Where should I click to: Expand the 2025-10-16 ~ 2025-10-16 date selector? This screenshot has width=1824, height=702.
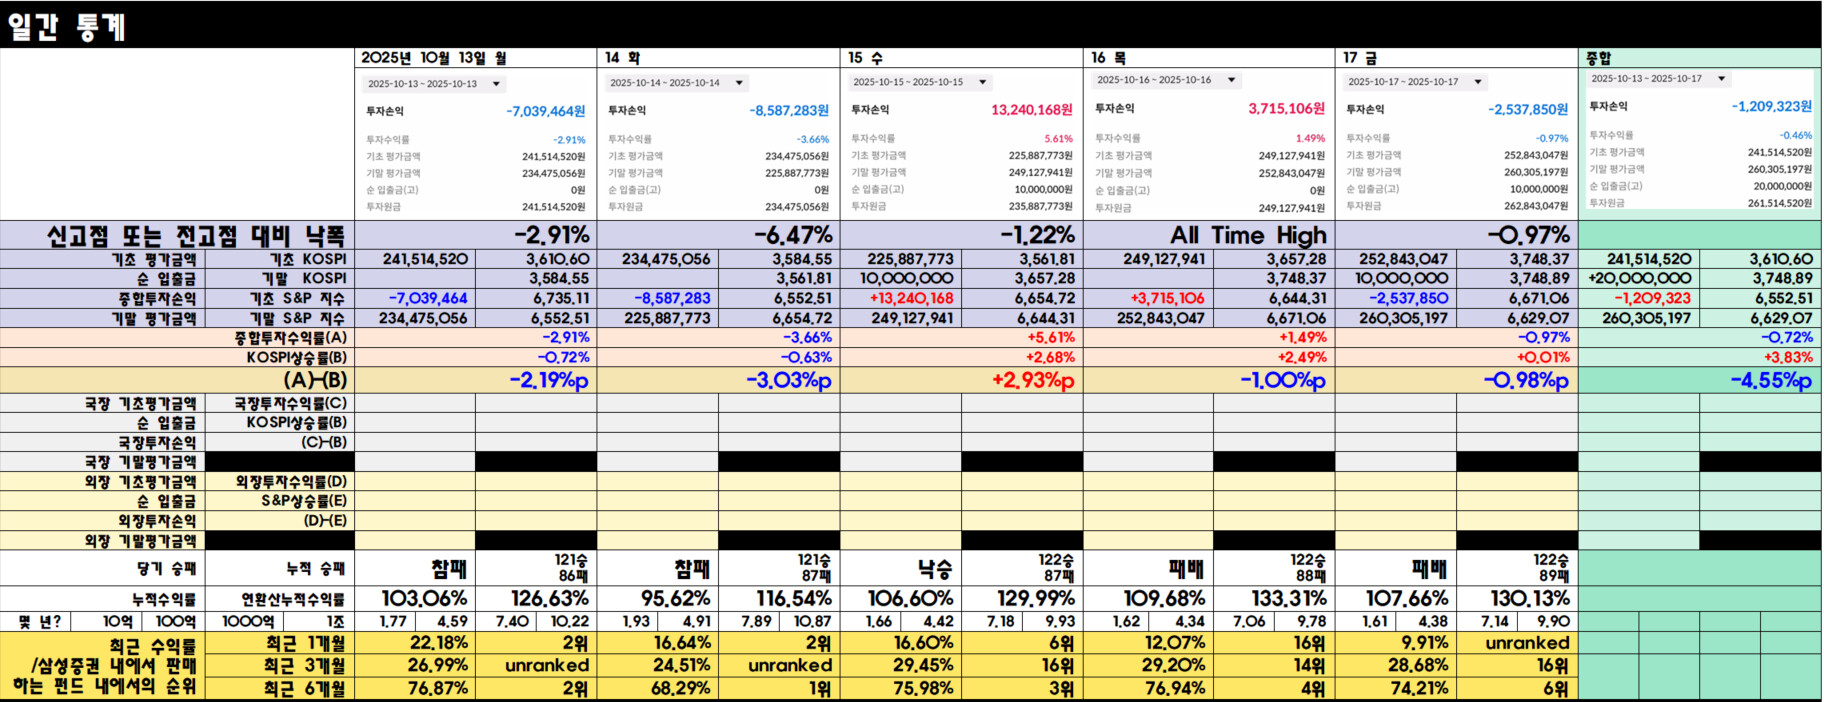(1166, 80)
